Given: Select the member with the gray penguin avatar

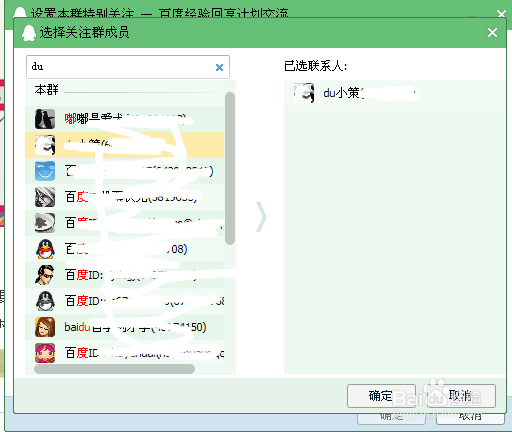Looking at the screenshot, I should [125, 301].
